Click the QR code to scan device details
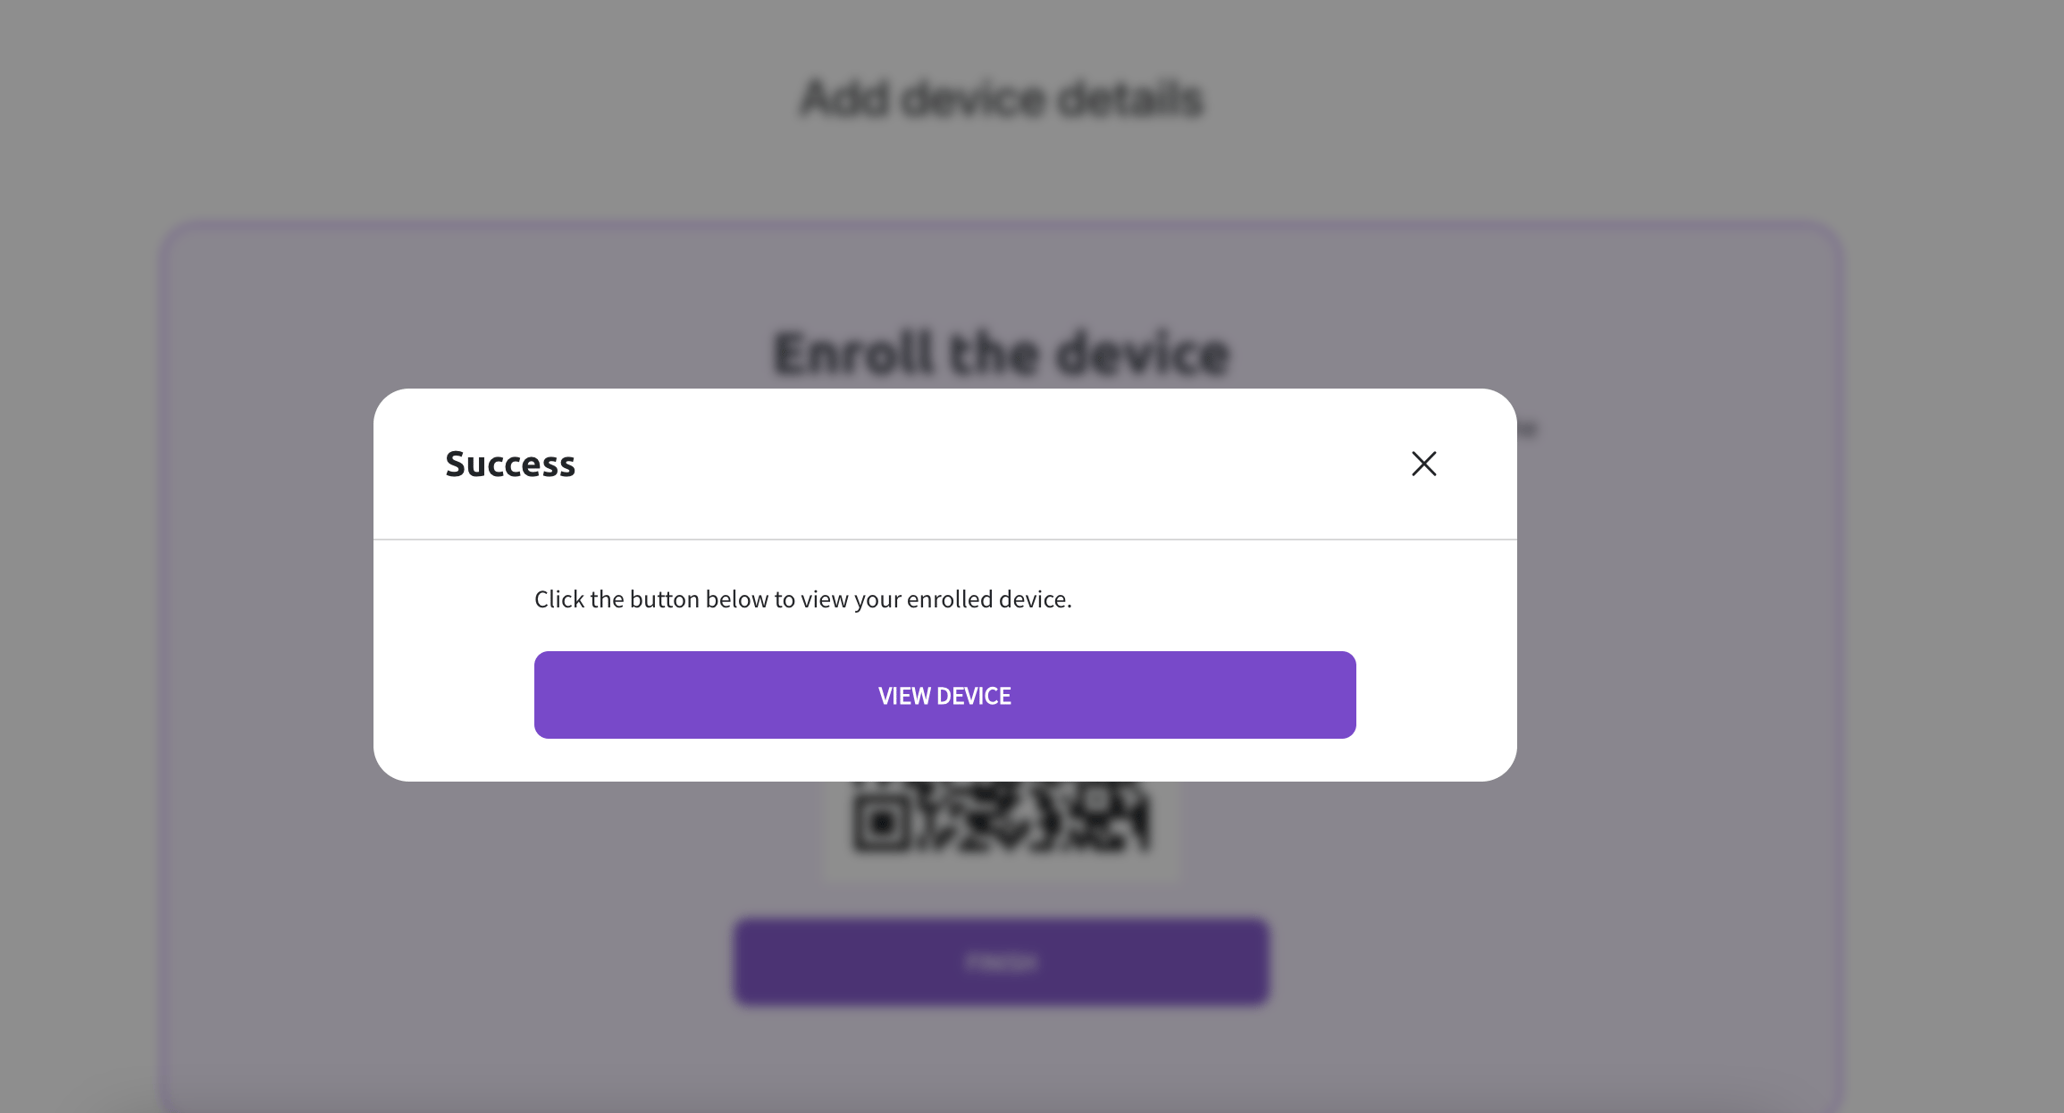2064x1113 pixels. click(1000, 820)
